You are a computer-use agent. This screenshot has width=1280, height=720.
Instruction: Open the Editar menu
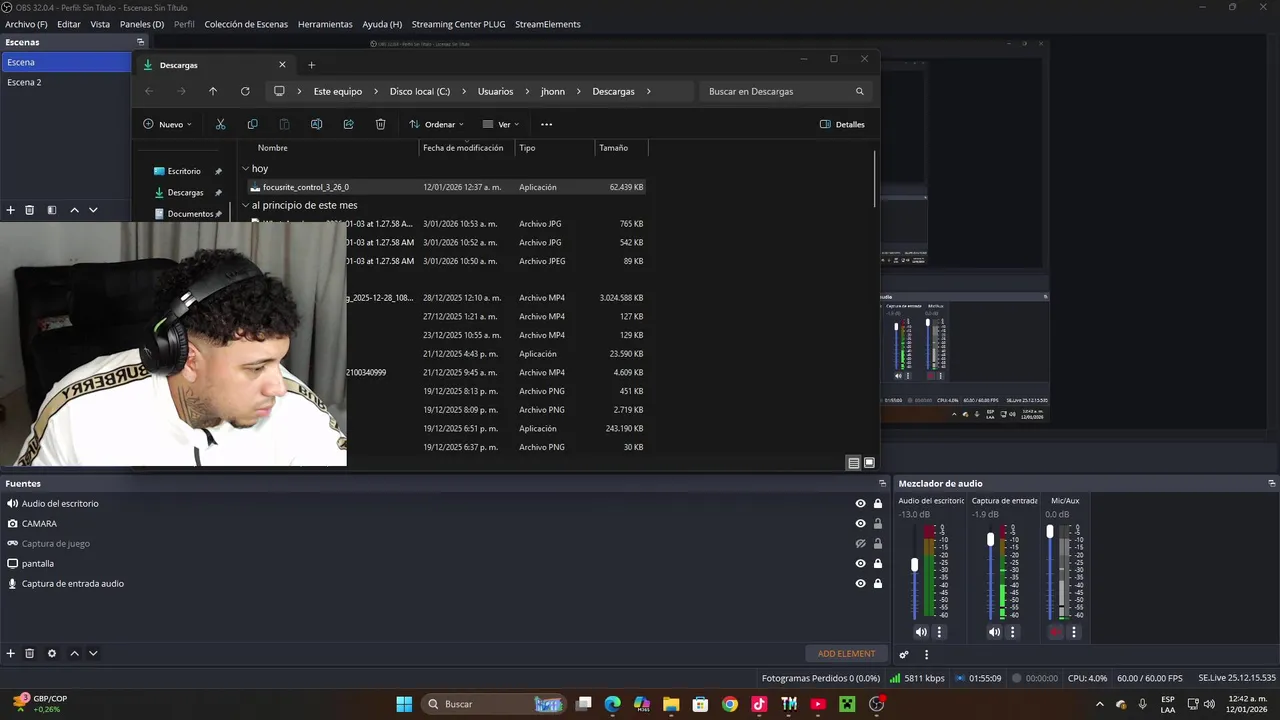click(x=69, y=24)
